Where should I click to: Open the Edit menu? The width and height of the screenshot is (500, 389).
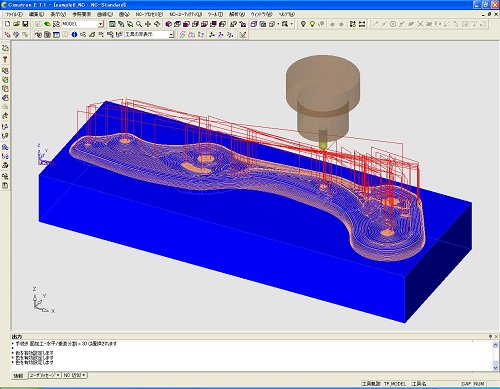pyautogui.click(x=36, y=14)
